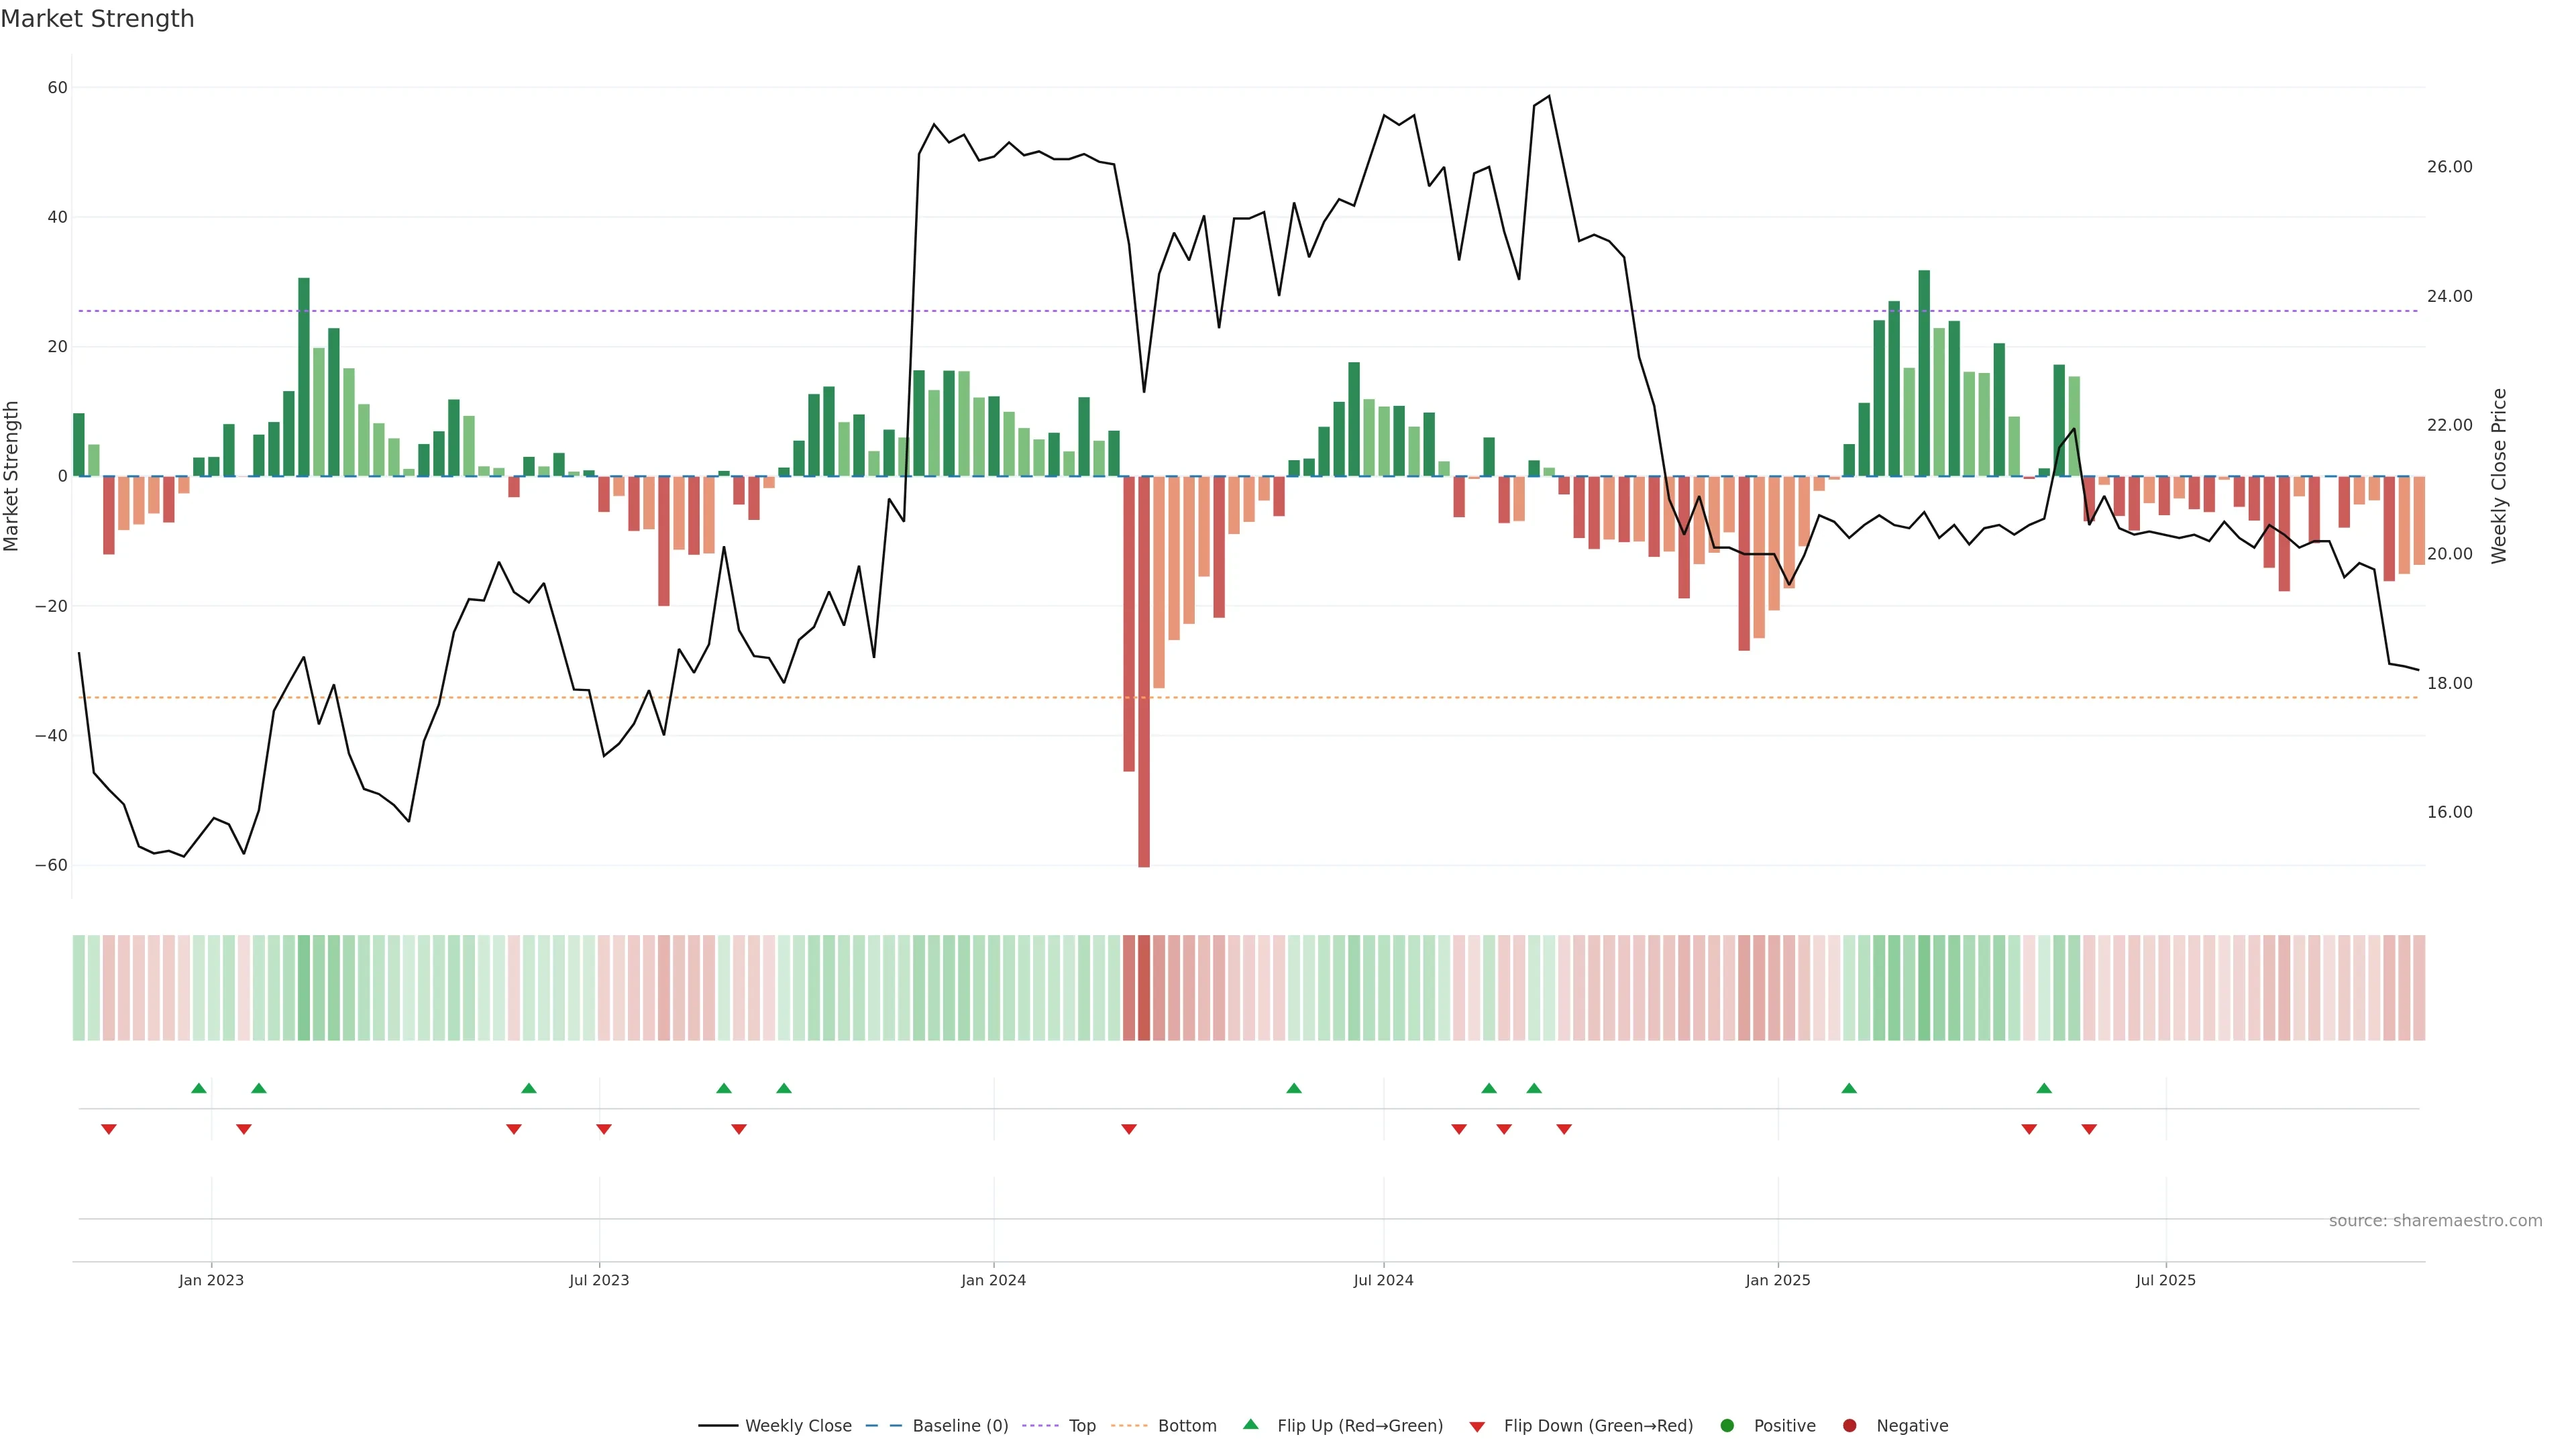Click the Market Strength chart title
The height and width of the screenshot is (1449, 2576).
97,19
